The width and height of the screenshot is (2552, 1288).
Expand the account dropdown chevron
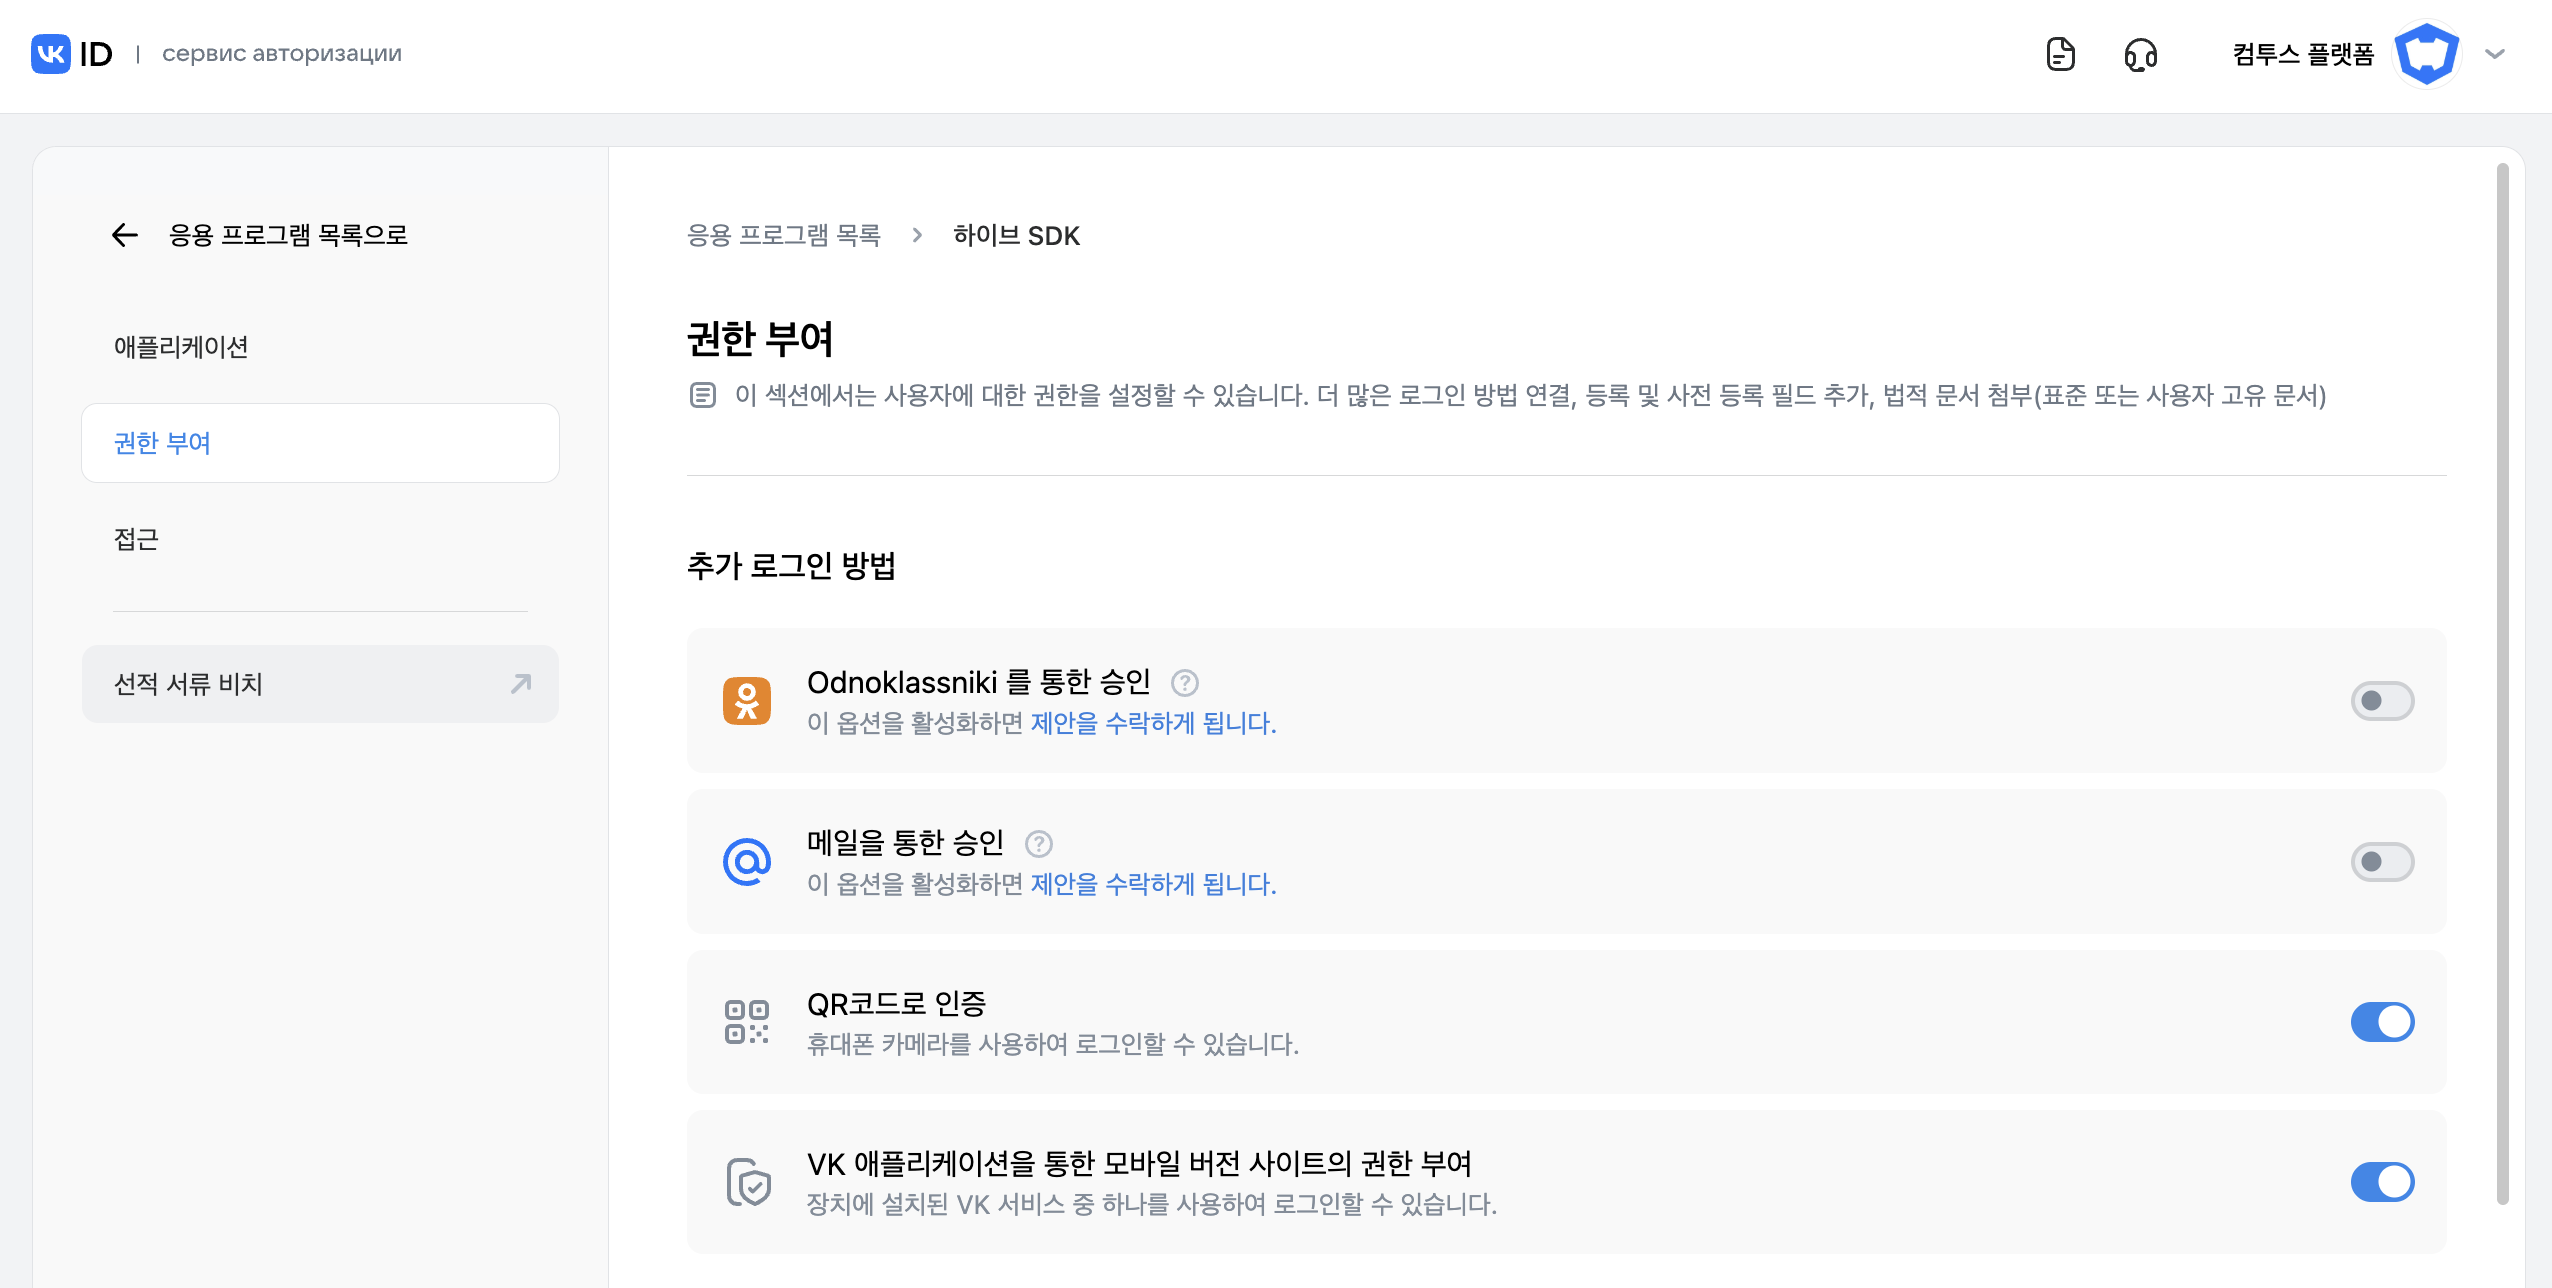click(x=2495, y=54)
